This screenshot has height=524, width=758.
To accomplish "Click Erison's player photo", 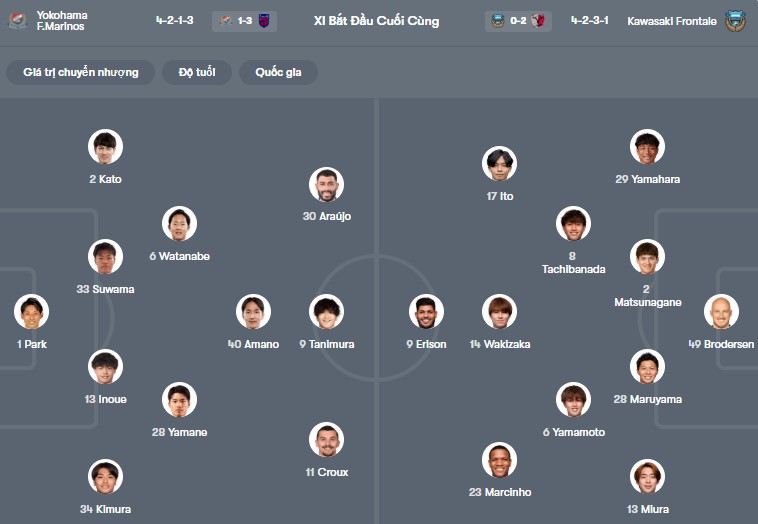I will (426, 312).
